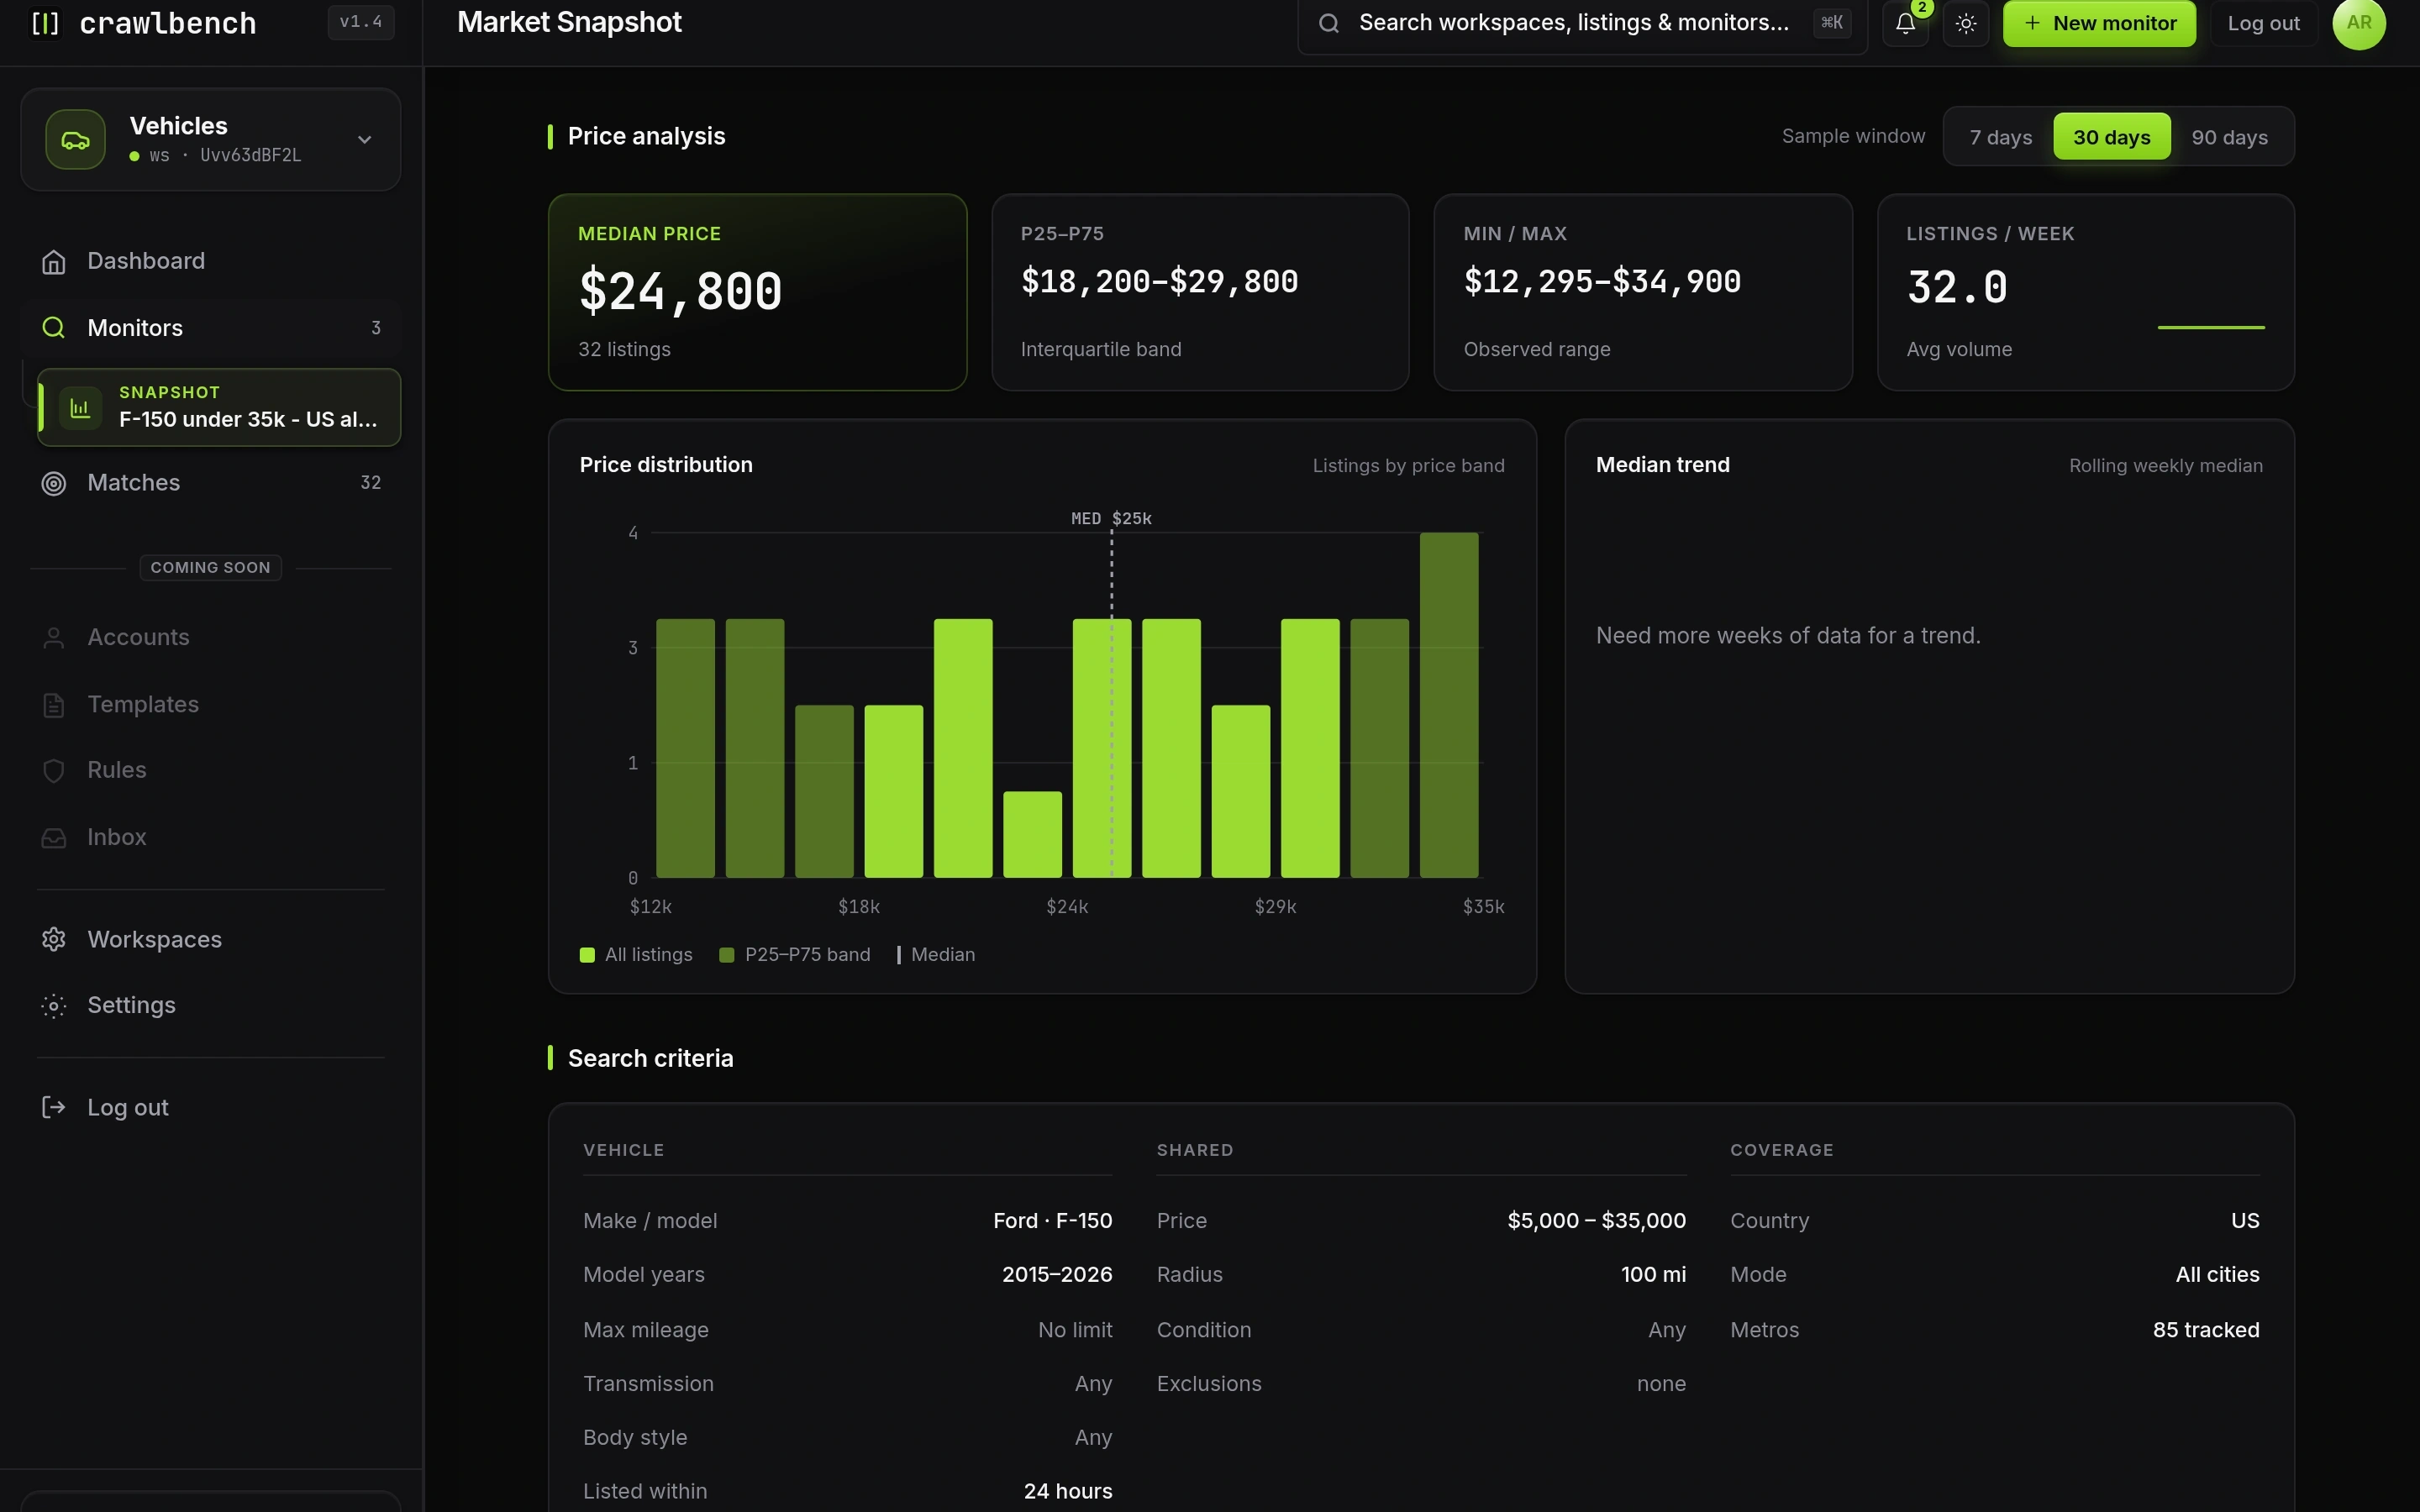The image size is (2420, 1512).
Task: Click the Vehicles workspace car icon
Action: tap(75, 140)
